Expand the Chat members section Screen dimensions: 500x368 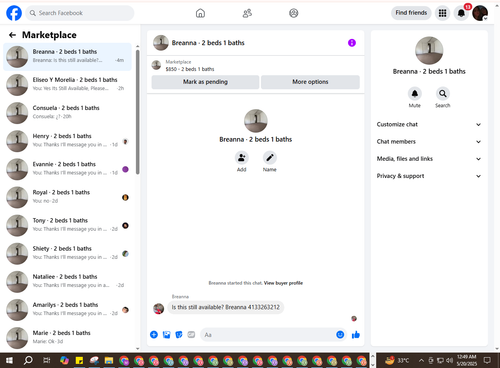pos(429,142)
